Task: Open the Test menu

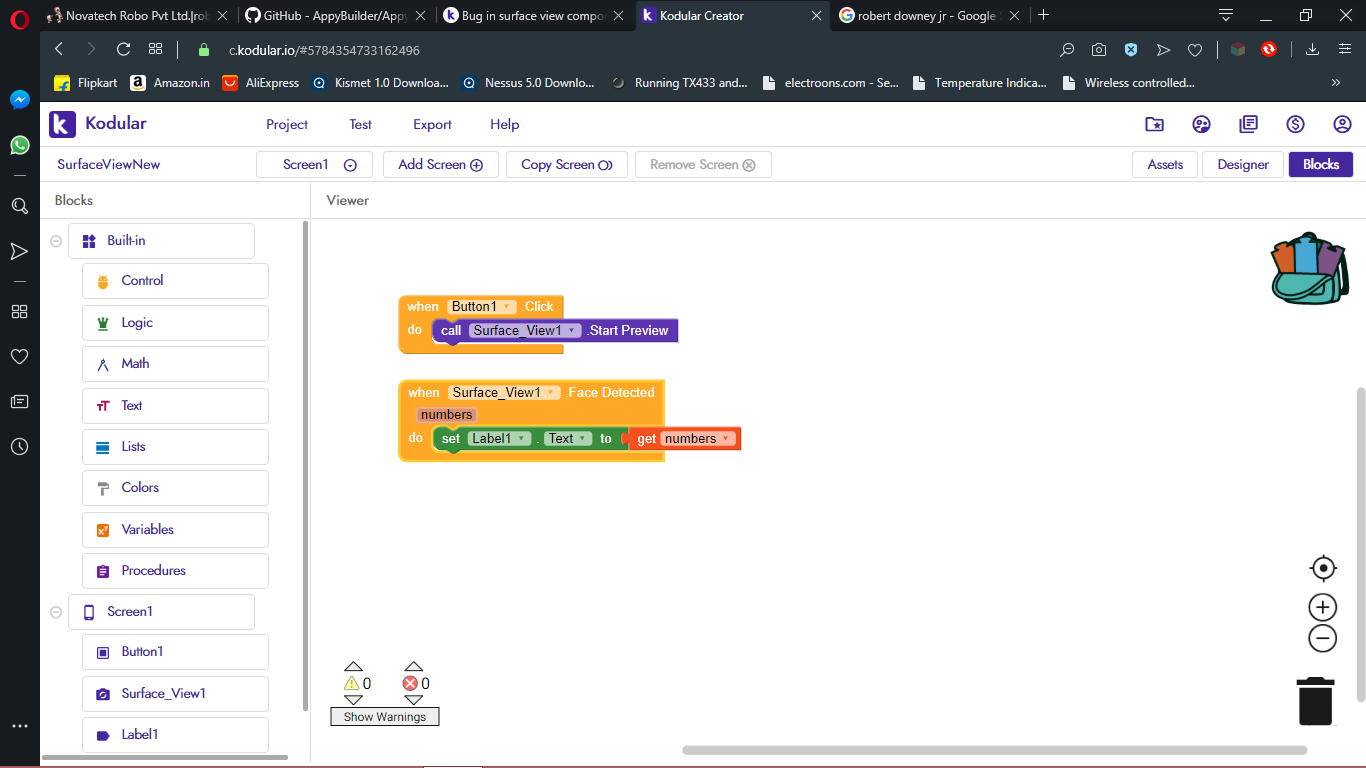Action: [361, 125]
